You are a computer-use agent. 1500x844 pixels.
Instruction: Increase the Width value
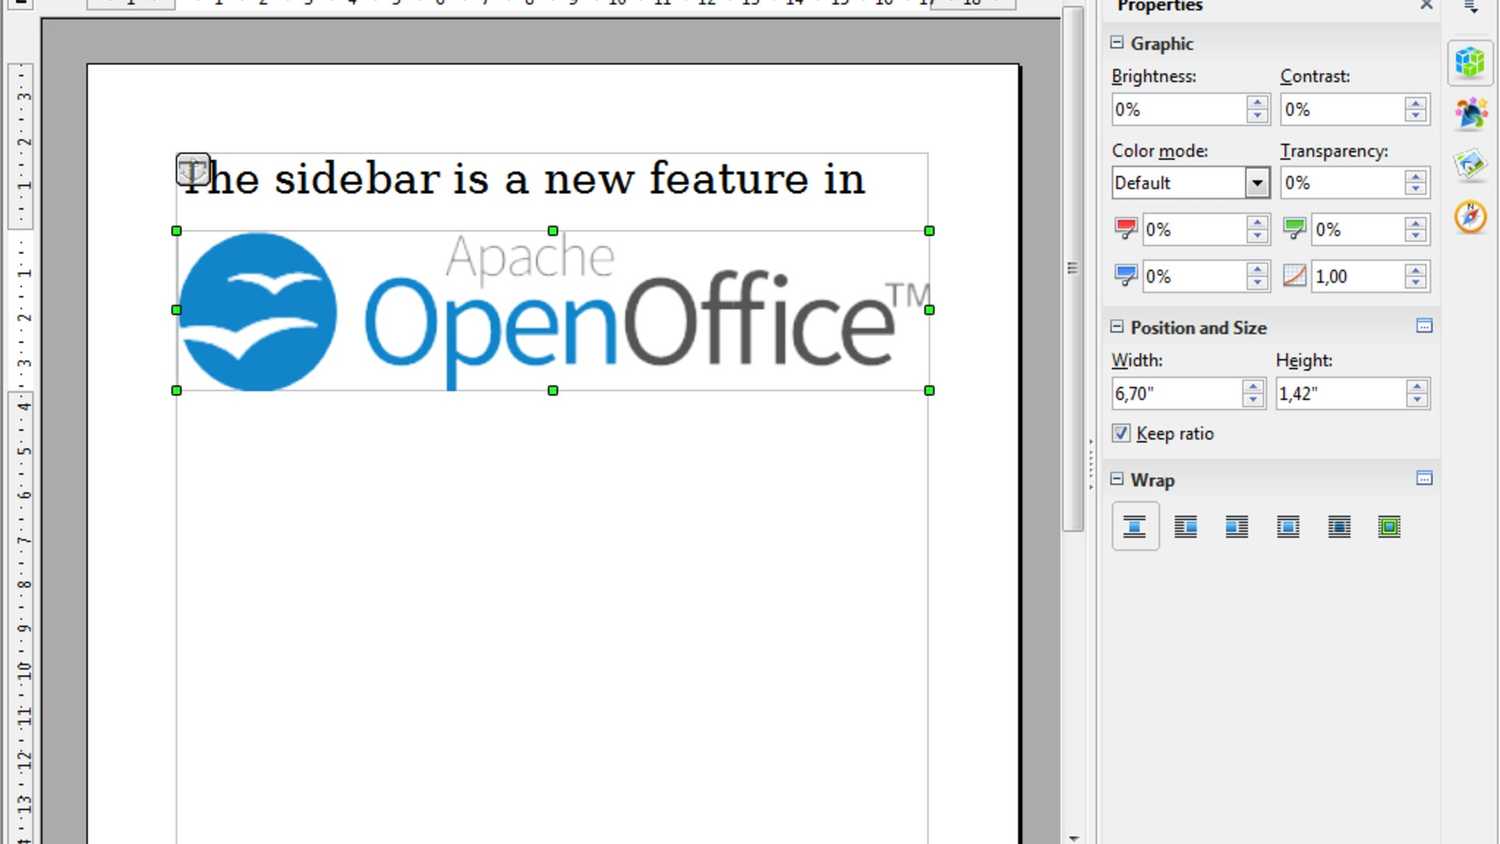(1254, 386)
